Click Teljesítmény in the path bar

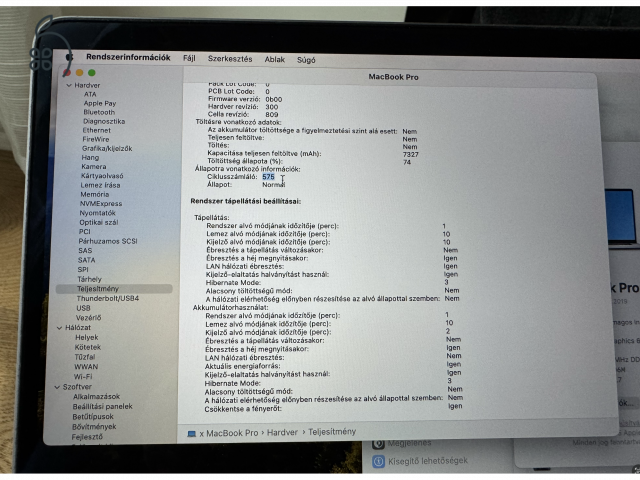pyautogui.click(x=332, y=431)
